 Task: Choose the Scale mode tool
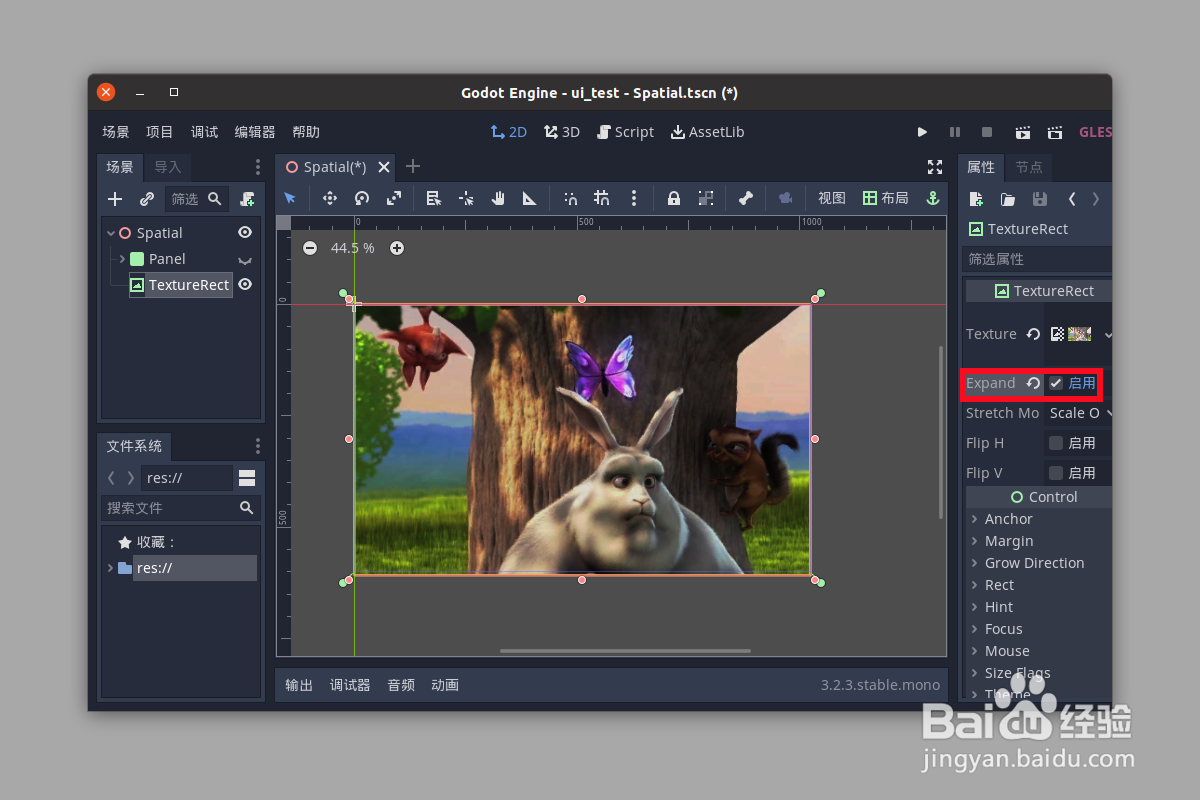click(x=394, y=198)
